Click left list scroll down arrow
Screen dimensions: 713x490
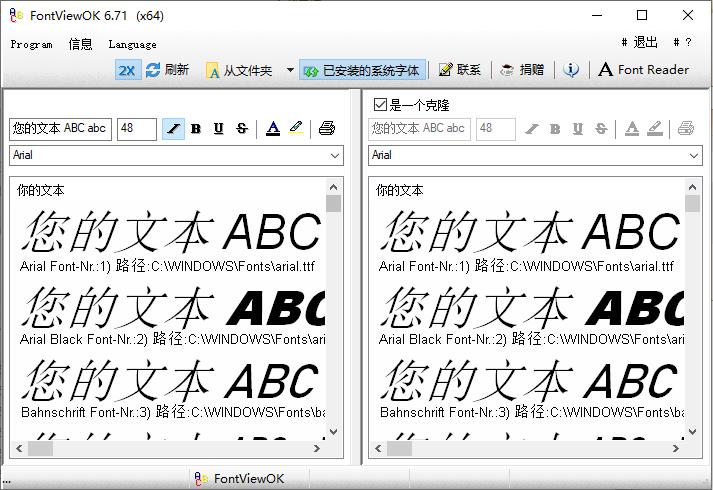pyautogui.click(x=333, y=431)
